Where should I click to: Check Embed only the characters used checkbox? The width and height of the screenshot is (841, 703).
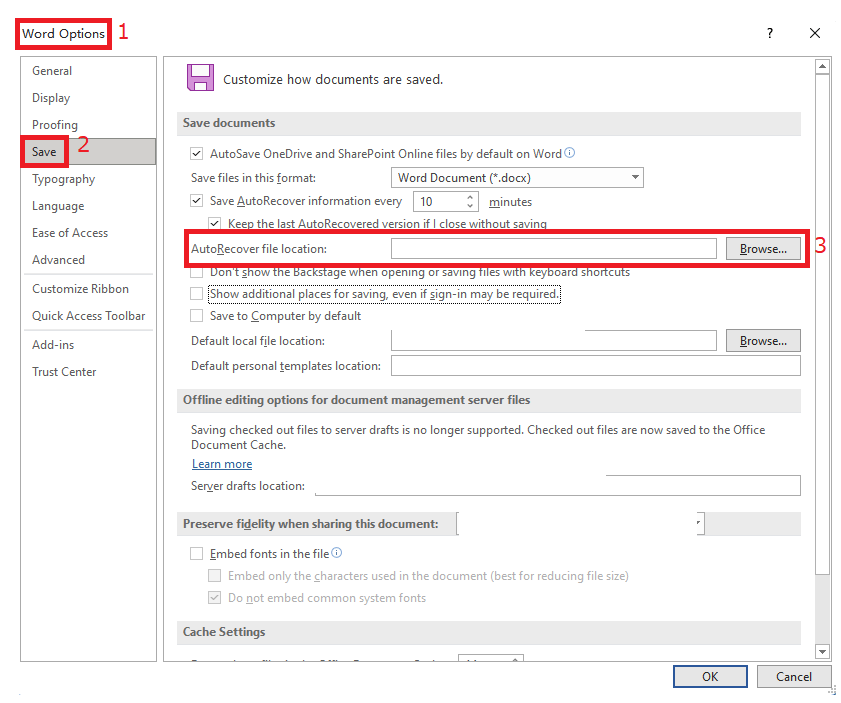(x=215, y=576)
